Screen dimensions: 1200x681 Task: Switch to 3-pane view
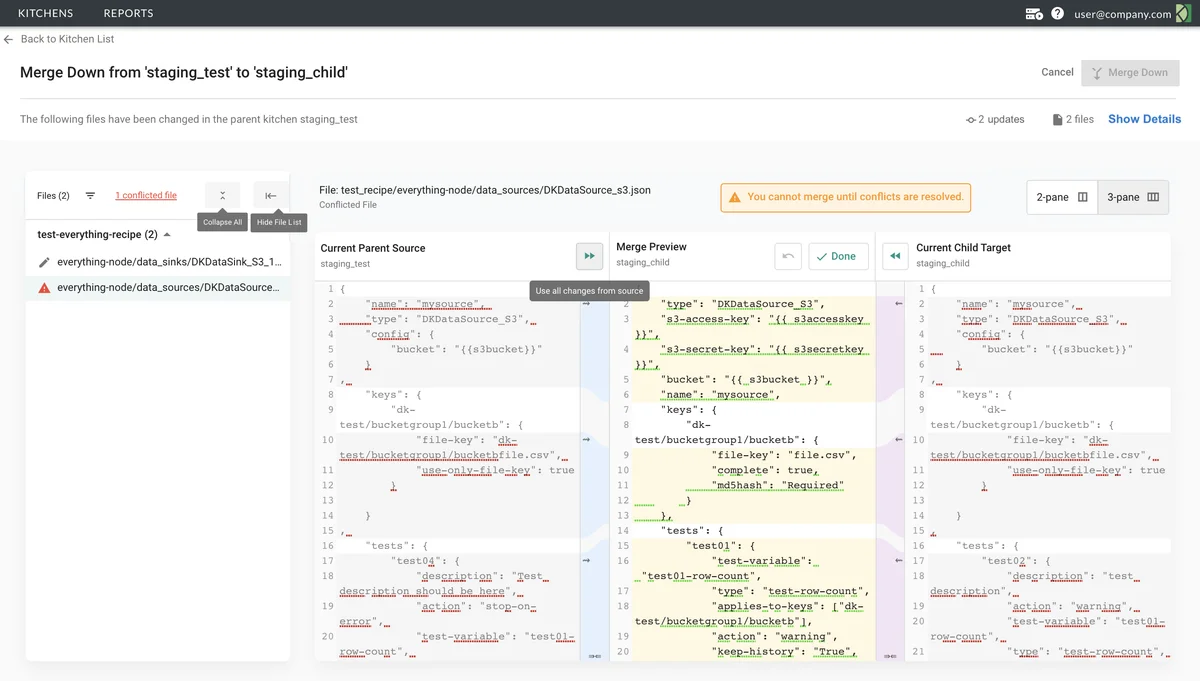click(1132, 197)
